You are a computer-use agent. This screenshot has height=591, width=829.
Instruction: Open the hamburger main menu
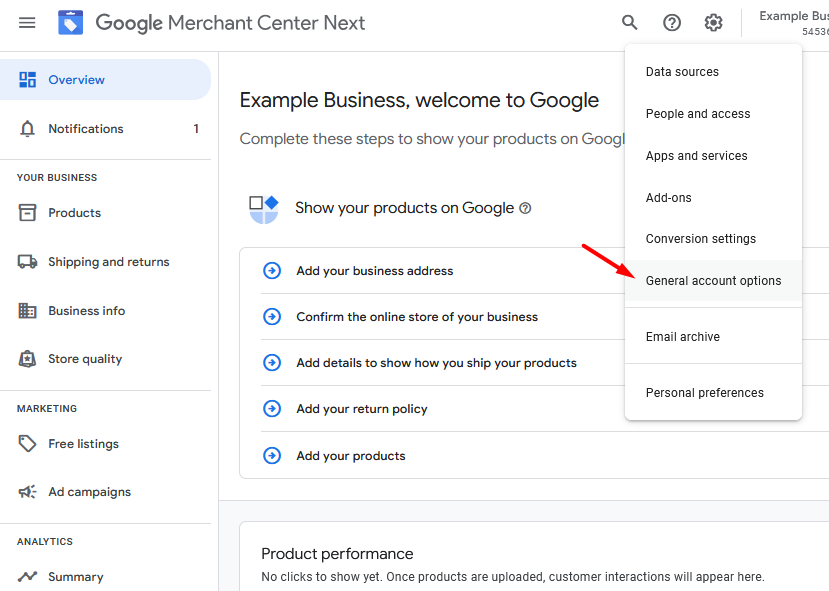click(x=27, y=23)
